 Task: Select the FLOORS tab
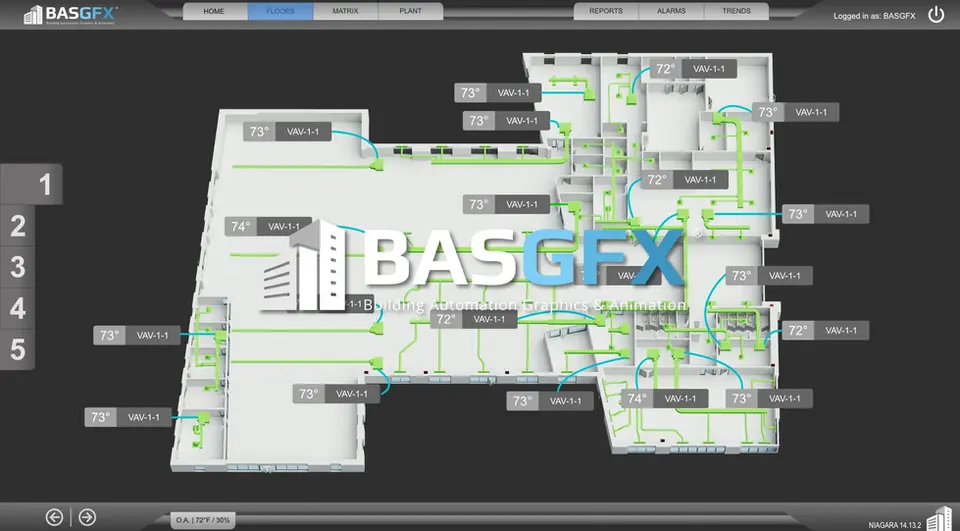coord(280,11)
